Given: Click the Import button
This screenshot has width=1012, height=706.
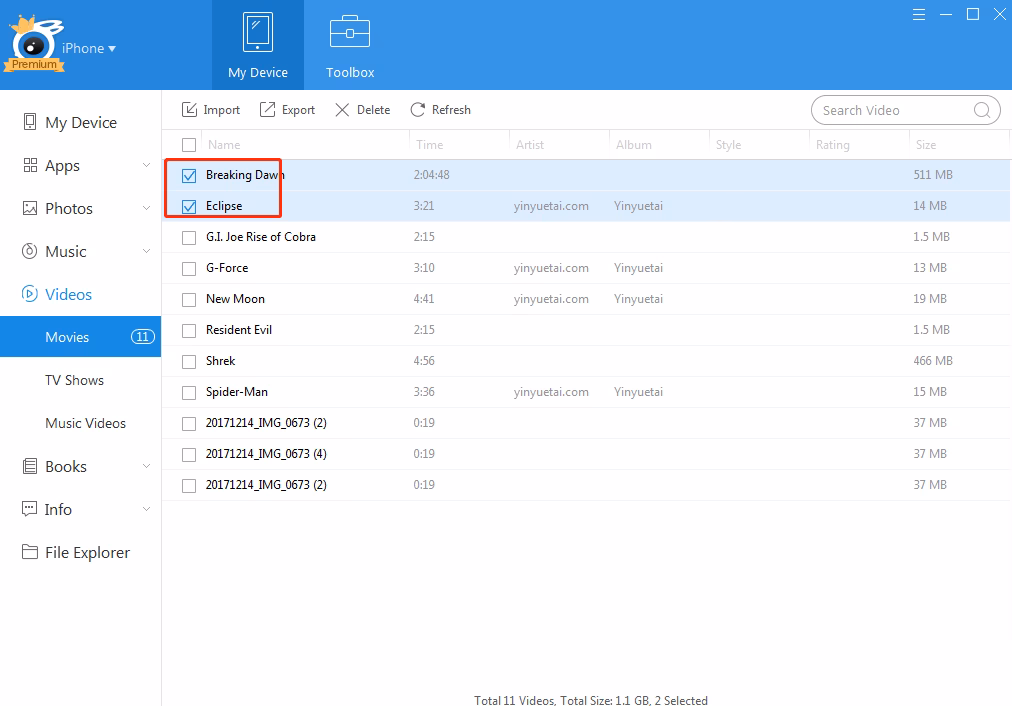Looking at the screenshot, I should (x=210, y=109).
